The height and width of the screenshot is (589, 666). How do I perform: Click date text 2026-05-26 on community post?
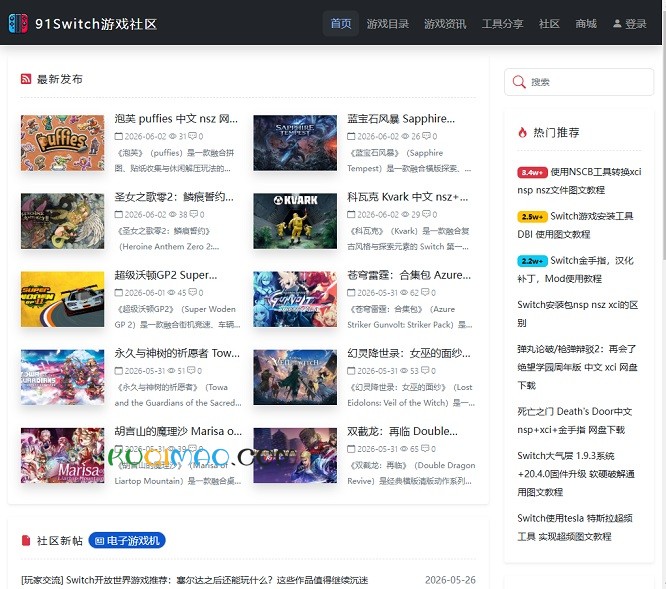click(x=450, y=580)
